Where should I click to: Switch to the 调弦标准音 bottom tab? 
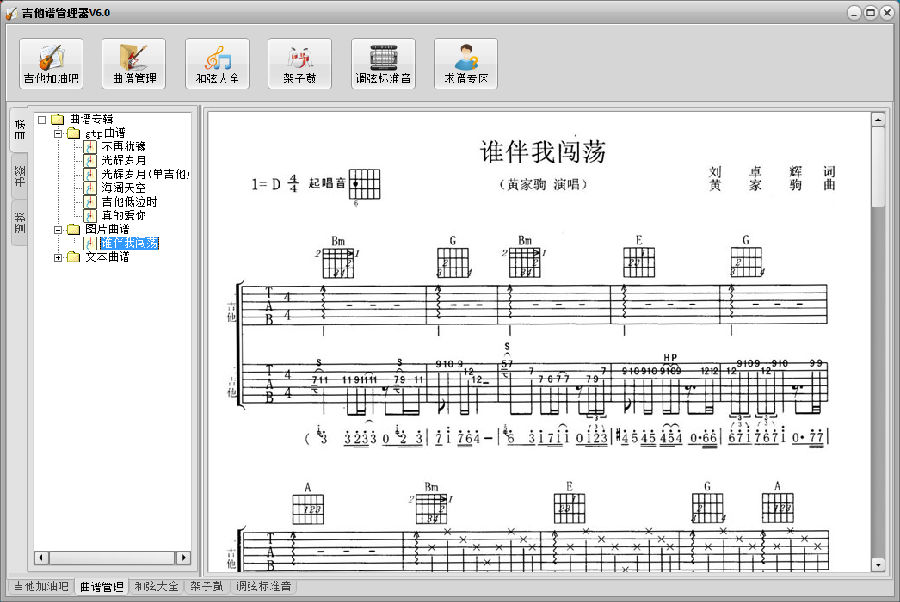point(264,586)
